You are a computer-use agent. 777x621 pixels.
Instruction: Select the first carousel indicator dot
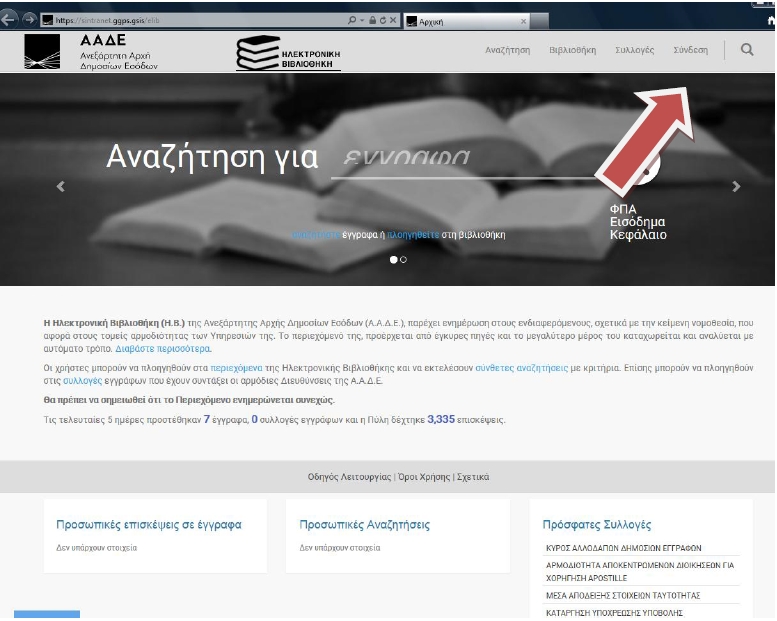393,259
